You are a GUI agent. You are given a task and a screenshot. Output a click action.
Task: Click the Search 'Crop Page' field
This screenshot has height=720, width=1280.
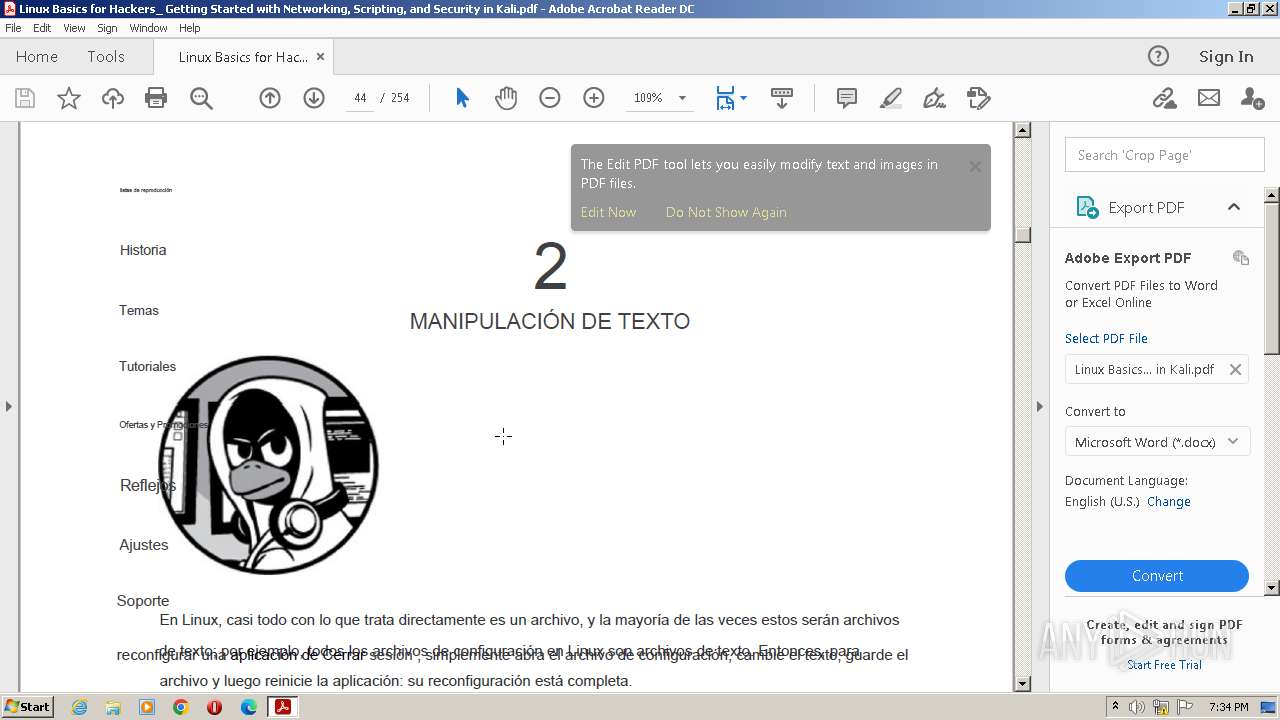[x=1165, y=155]
